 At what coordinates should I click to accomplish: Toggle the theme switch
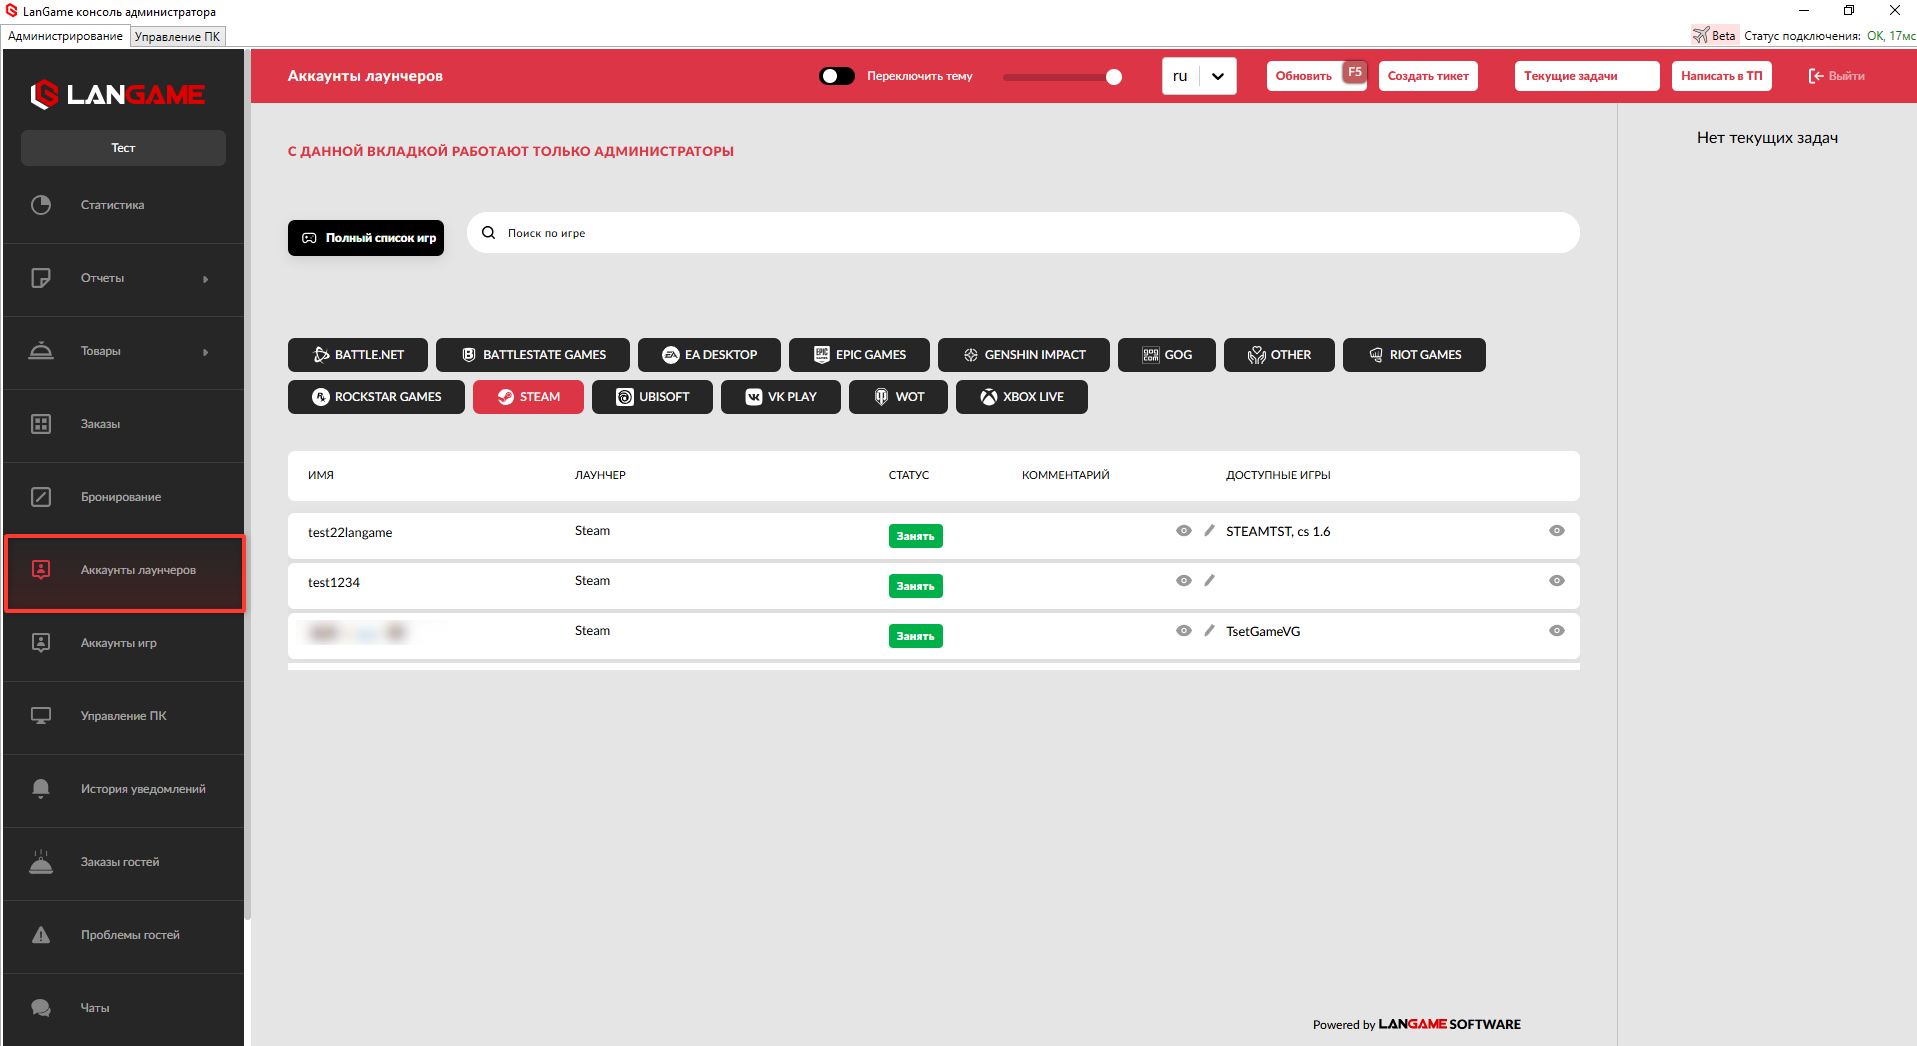[837, 76]
